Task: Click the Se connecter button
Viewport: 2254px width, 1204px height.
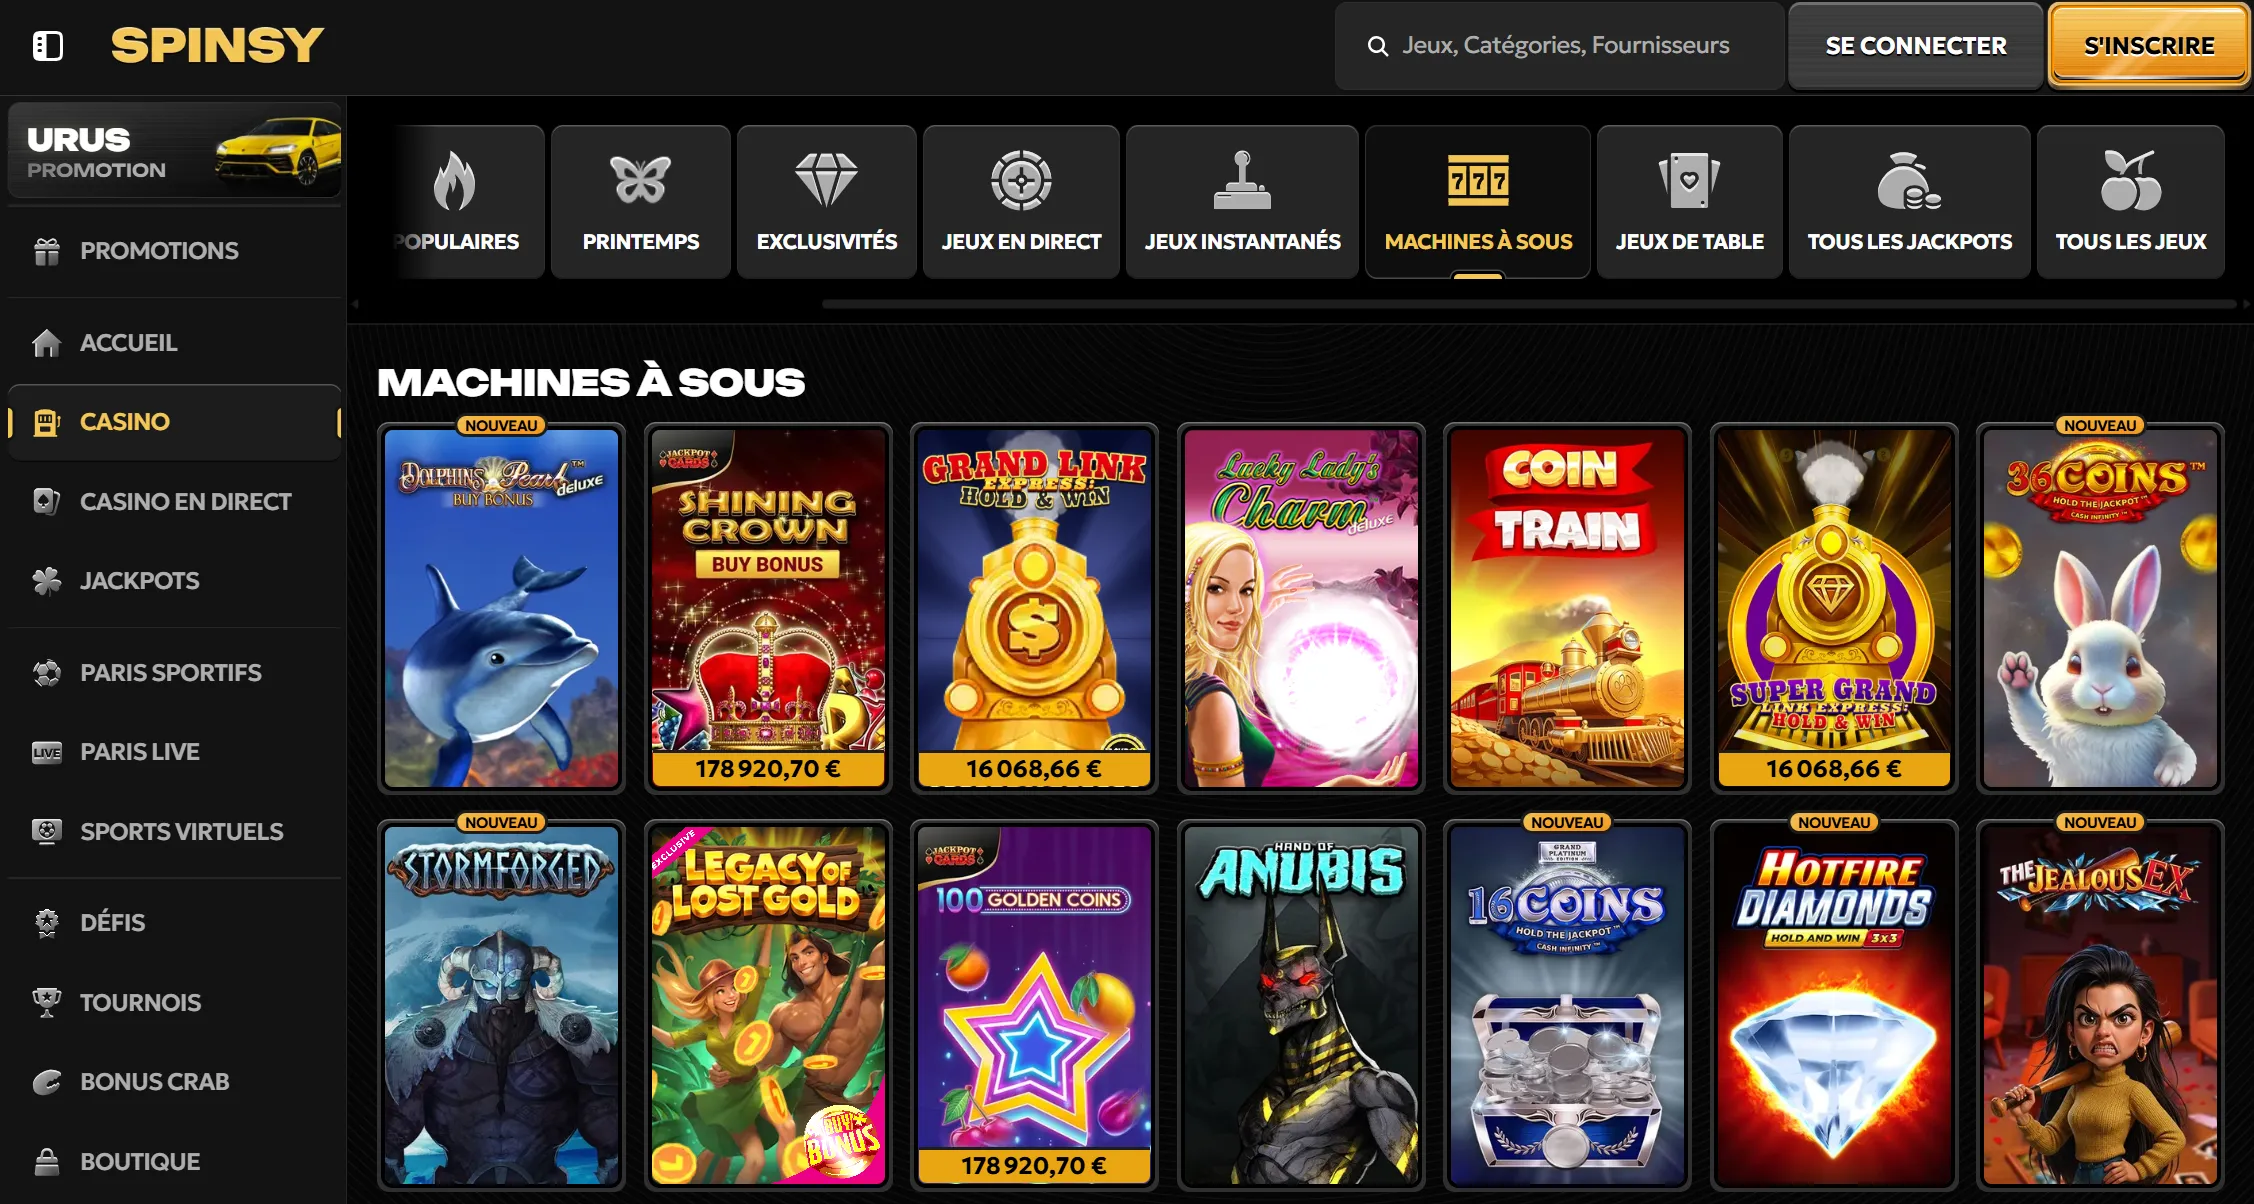Action: point(1916,46)
